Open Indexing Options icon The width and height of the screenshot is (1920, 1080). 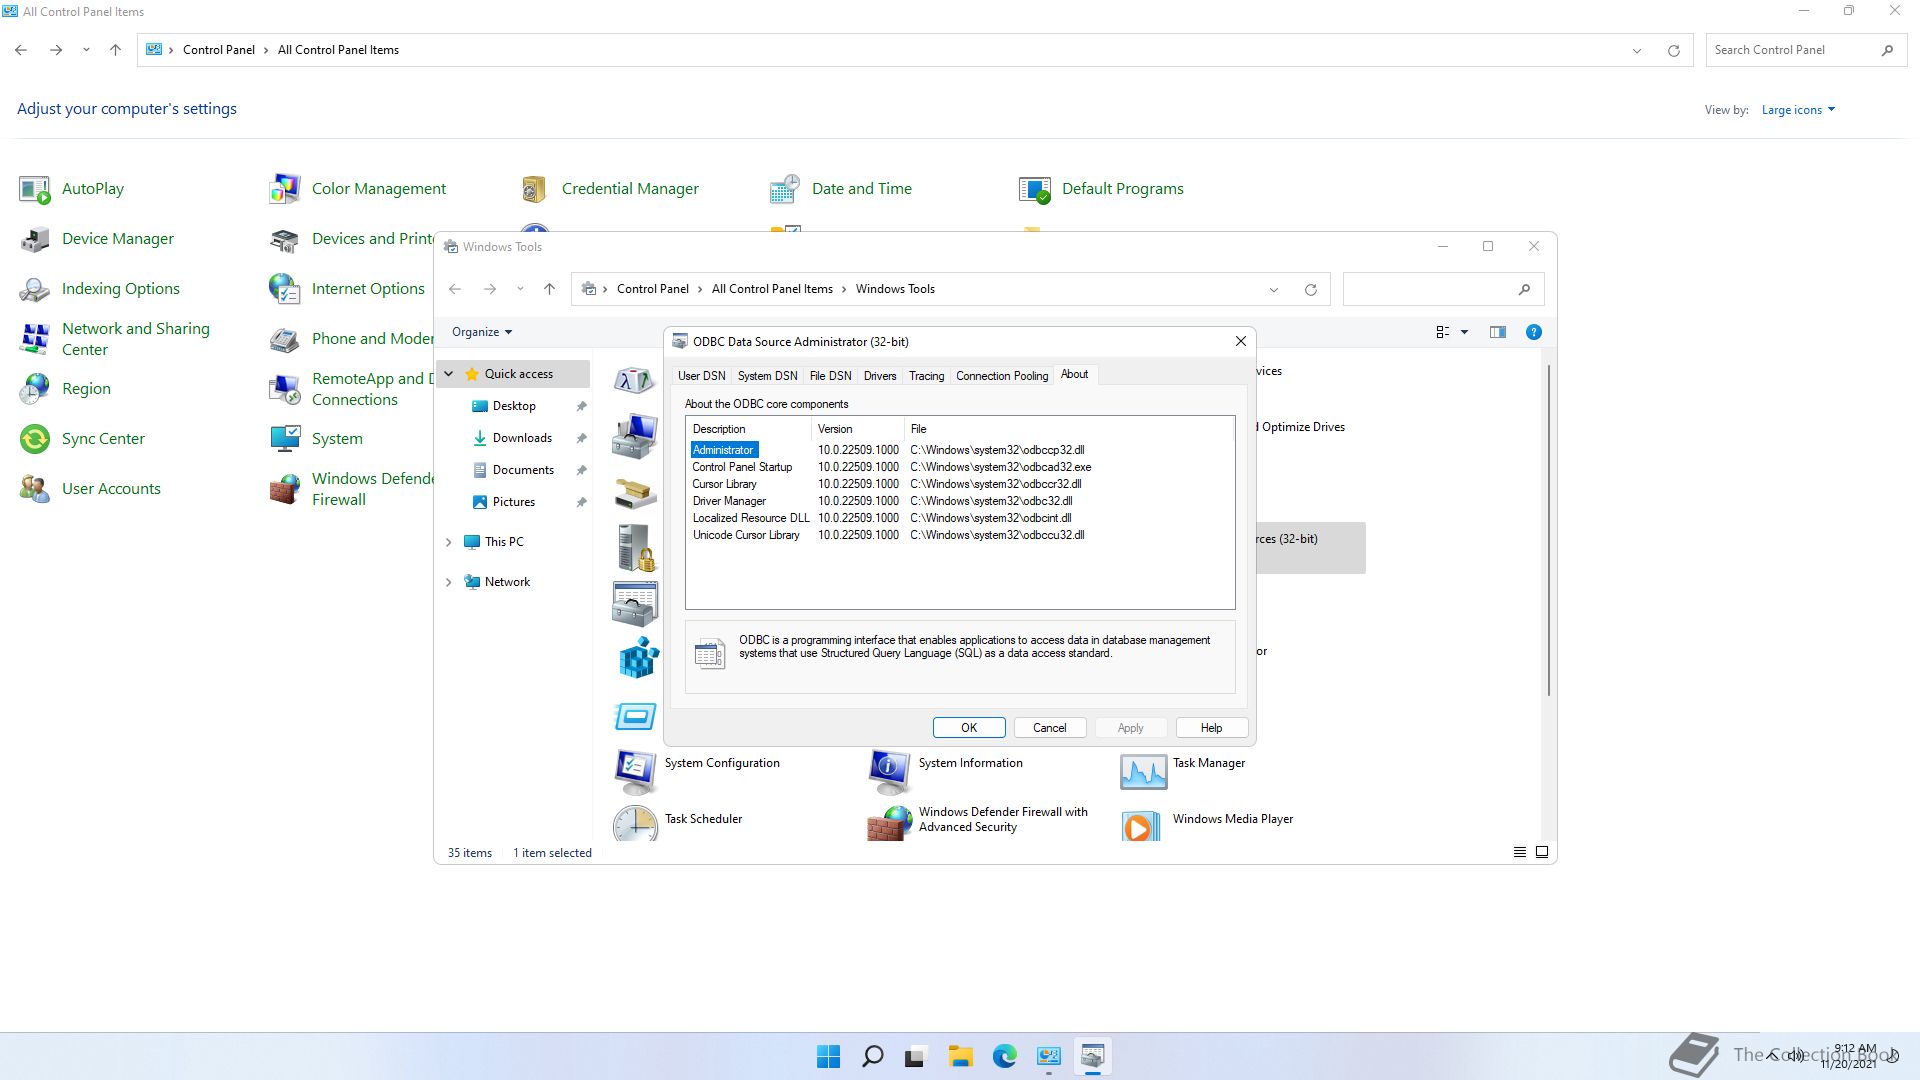coord(35,289)
